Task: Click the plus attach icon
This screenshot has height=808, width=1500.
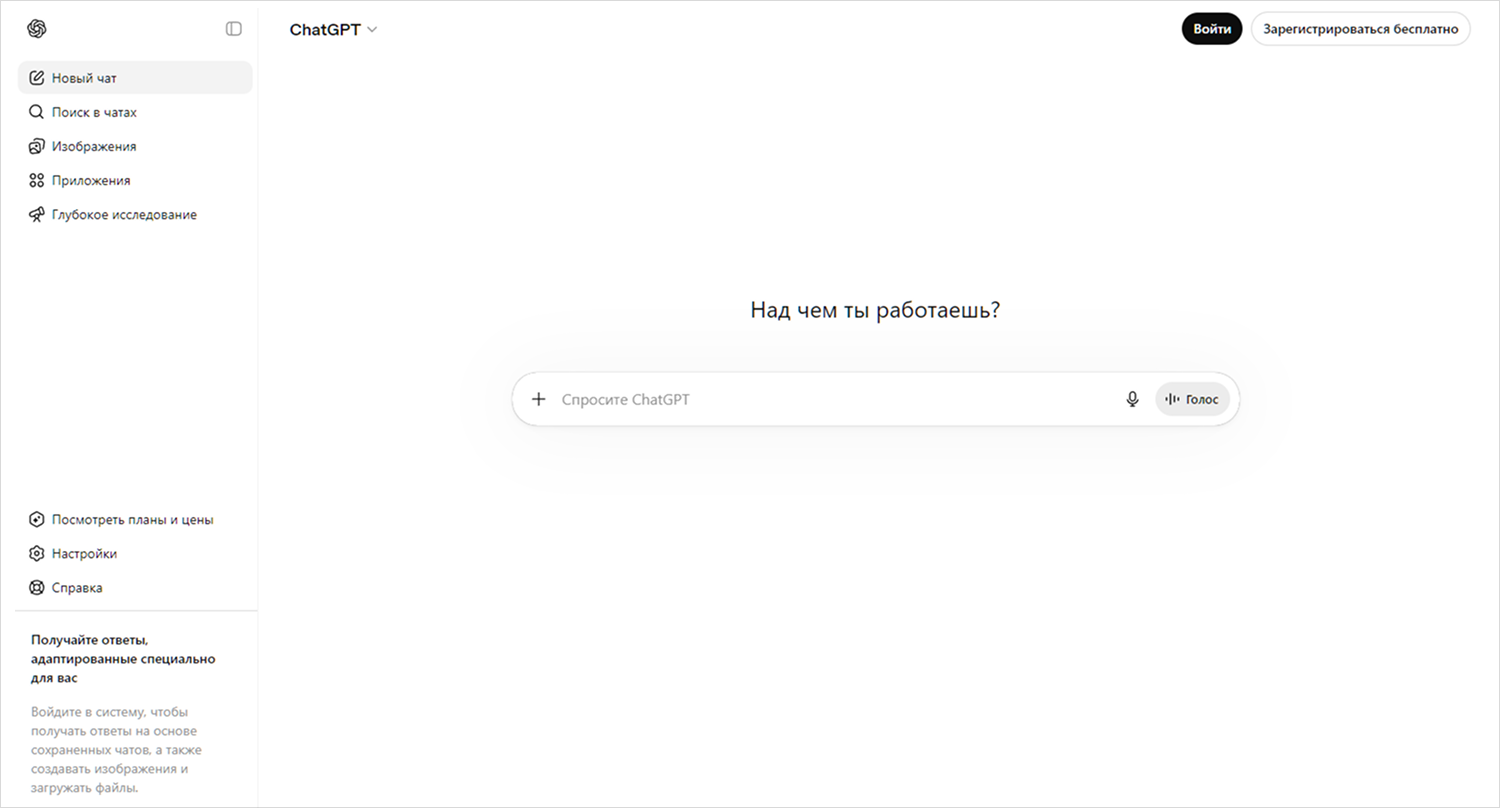Action: [x=538, y=399]
